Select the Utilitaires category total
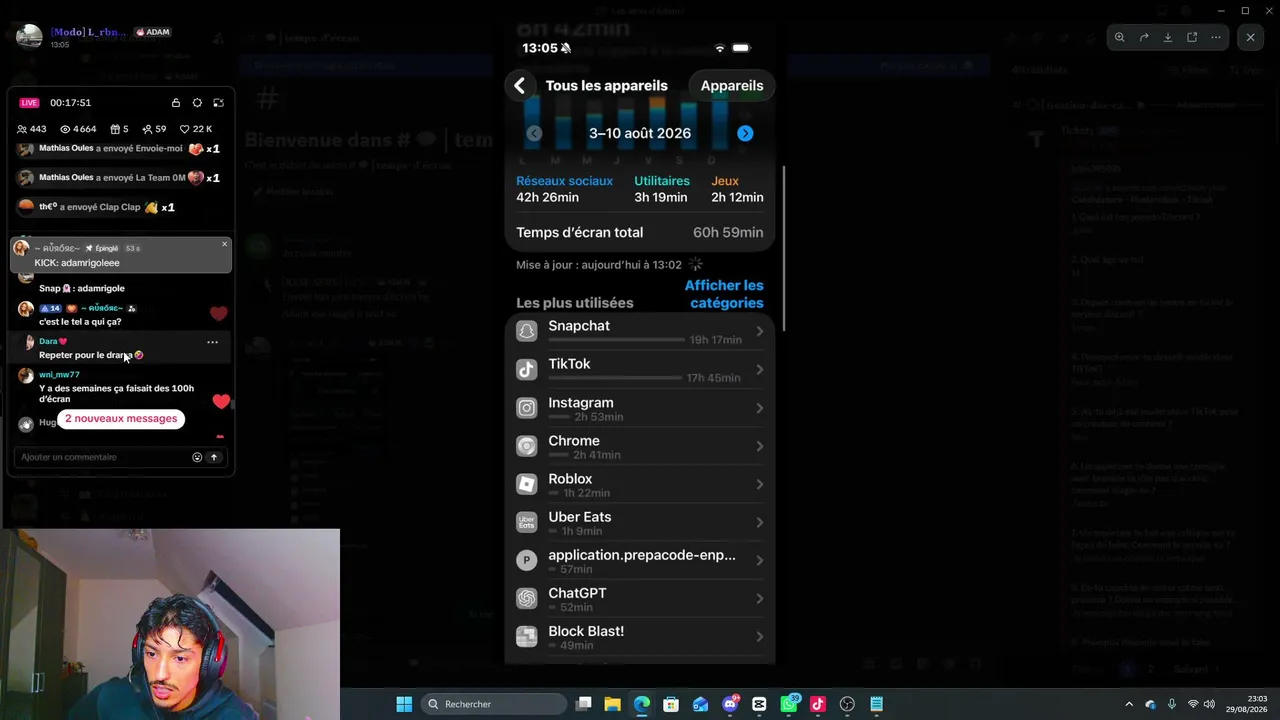This screenshot has height=720, width=1280. 662,189
